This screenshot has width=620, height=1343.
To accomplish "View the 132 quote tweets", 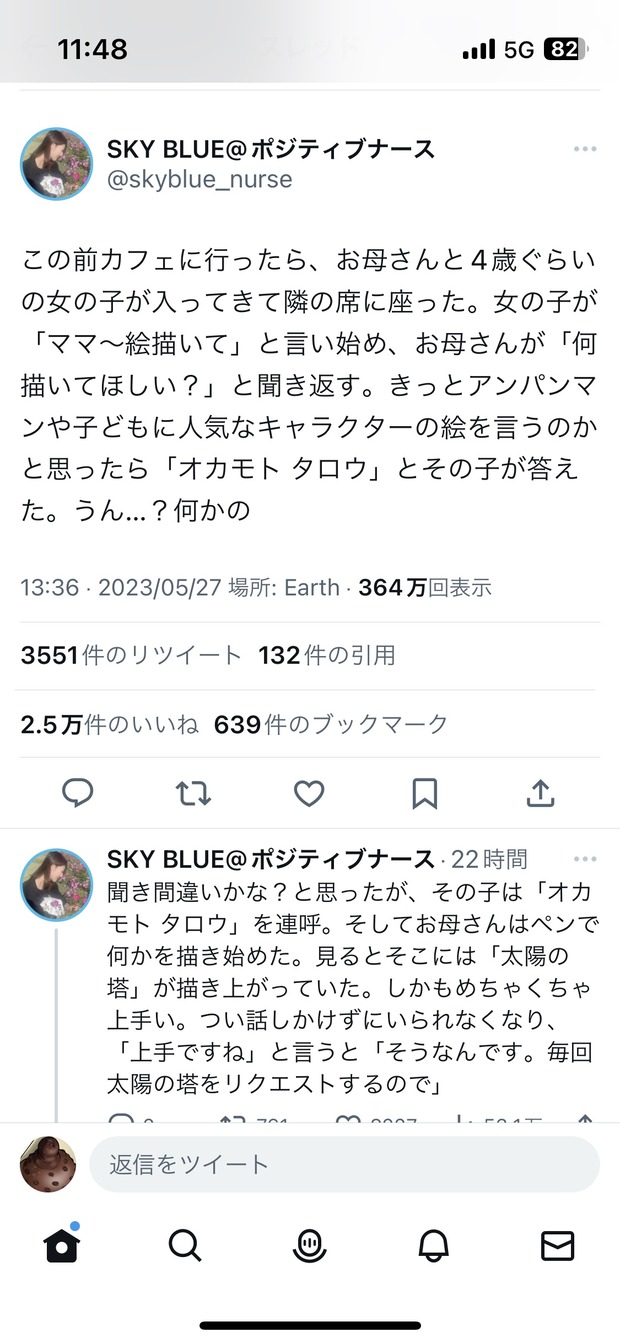I will 327,655.
